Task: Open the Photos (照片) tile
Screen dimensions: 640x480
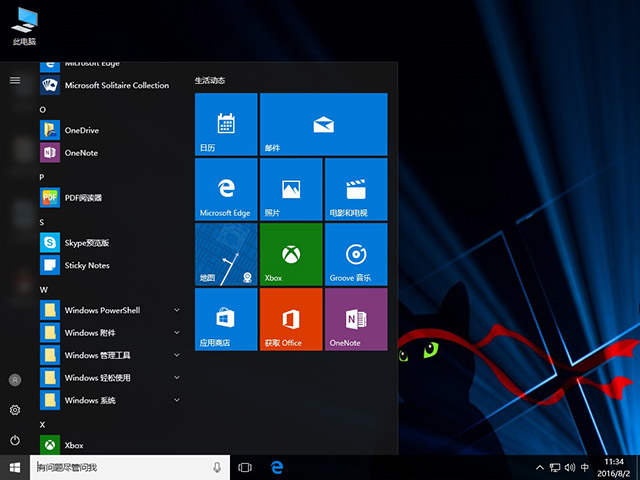Action: [290, 189]
